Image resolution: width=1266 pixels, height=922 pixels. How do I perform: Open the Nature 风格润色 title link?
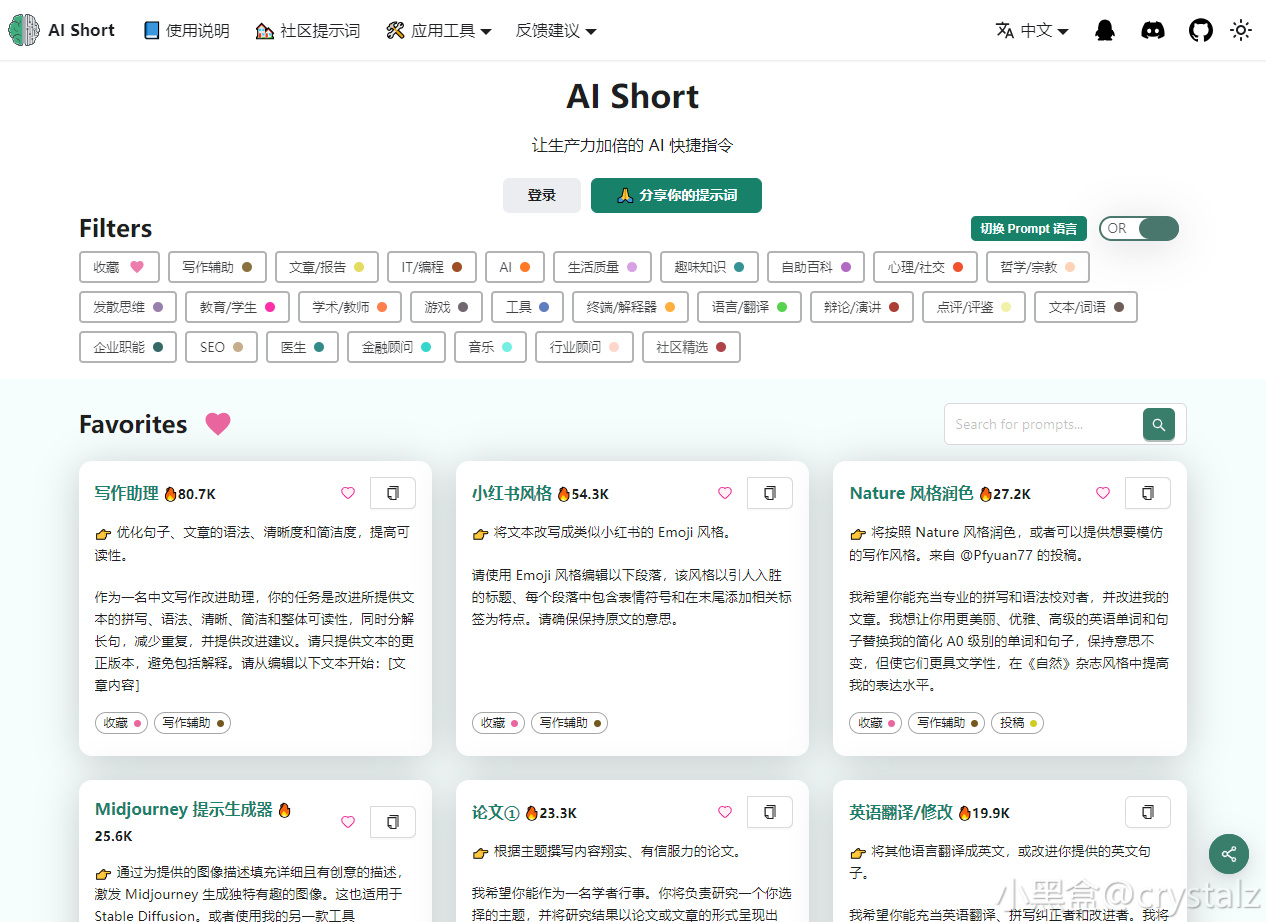coord(911,493)
